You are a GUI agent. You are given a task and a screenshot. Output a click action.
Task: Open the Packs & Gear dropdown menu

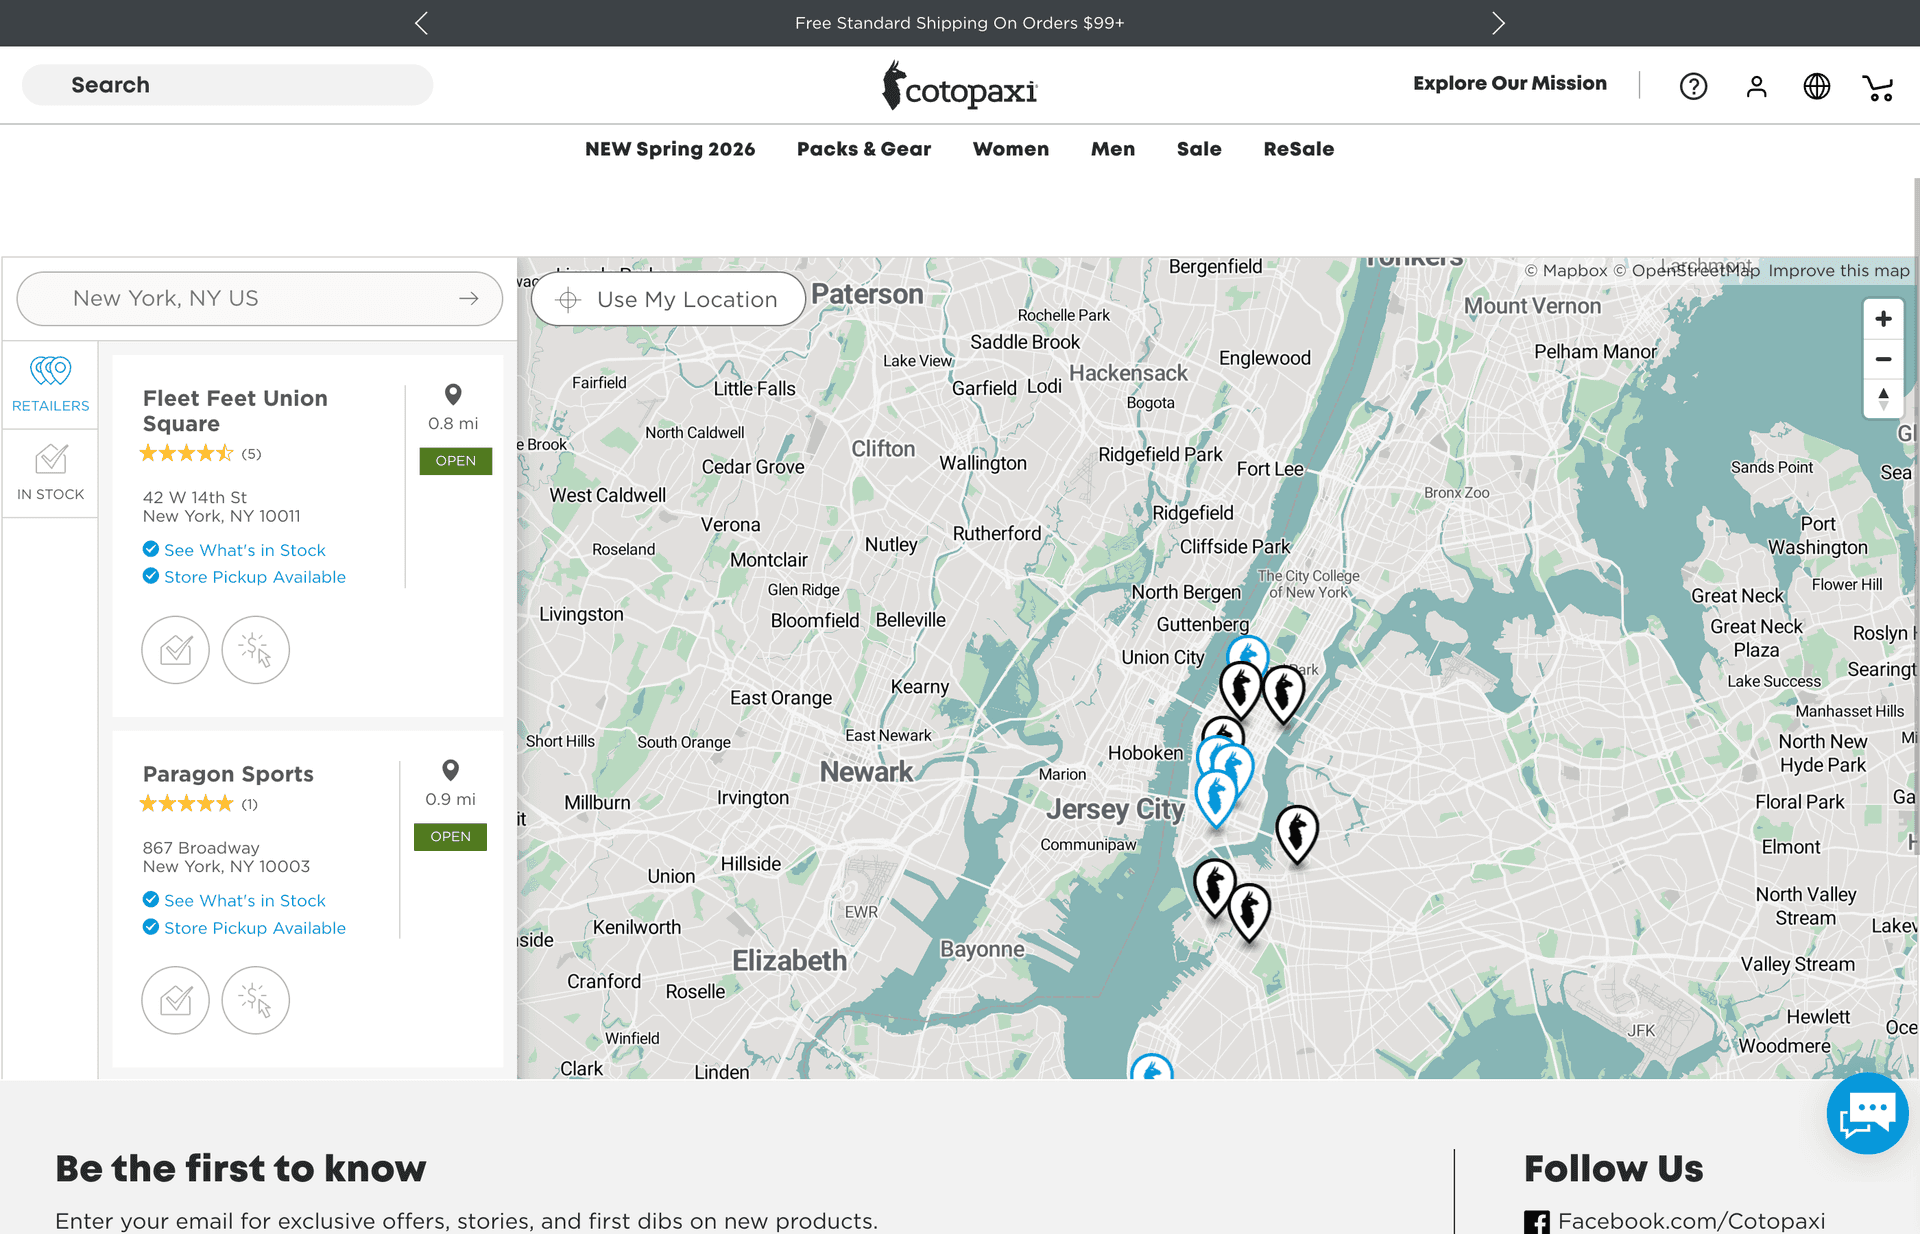tap(863, 149)
